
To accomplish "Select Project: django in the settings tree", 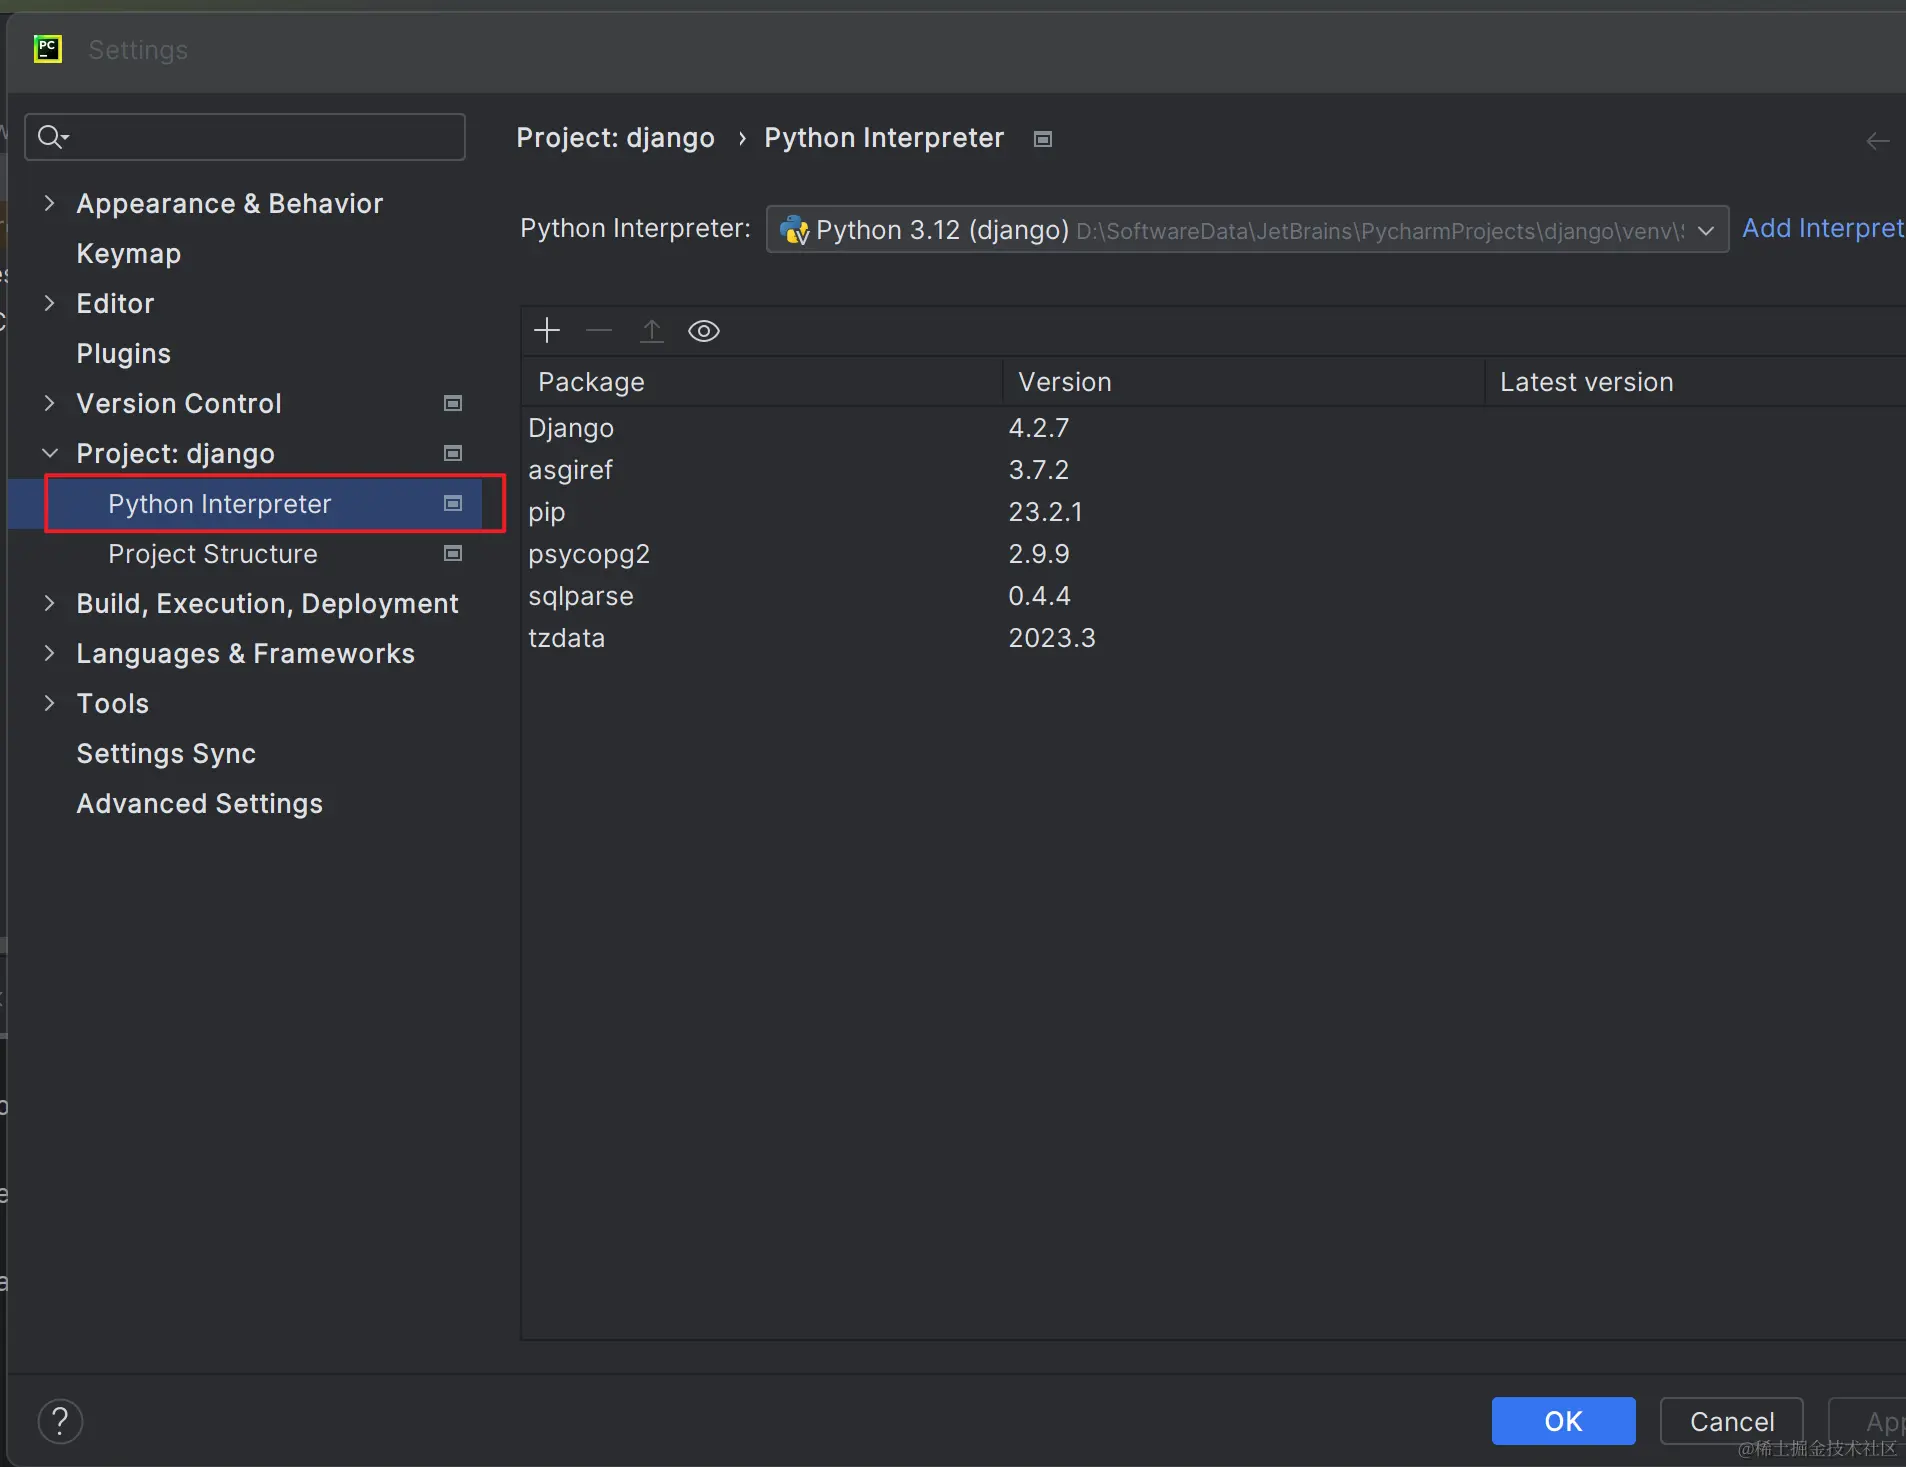I will [x=175, y=454].
